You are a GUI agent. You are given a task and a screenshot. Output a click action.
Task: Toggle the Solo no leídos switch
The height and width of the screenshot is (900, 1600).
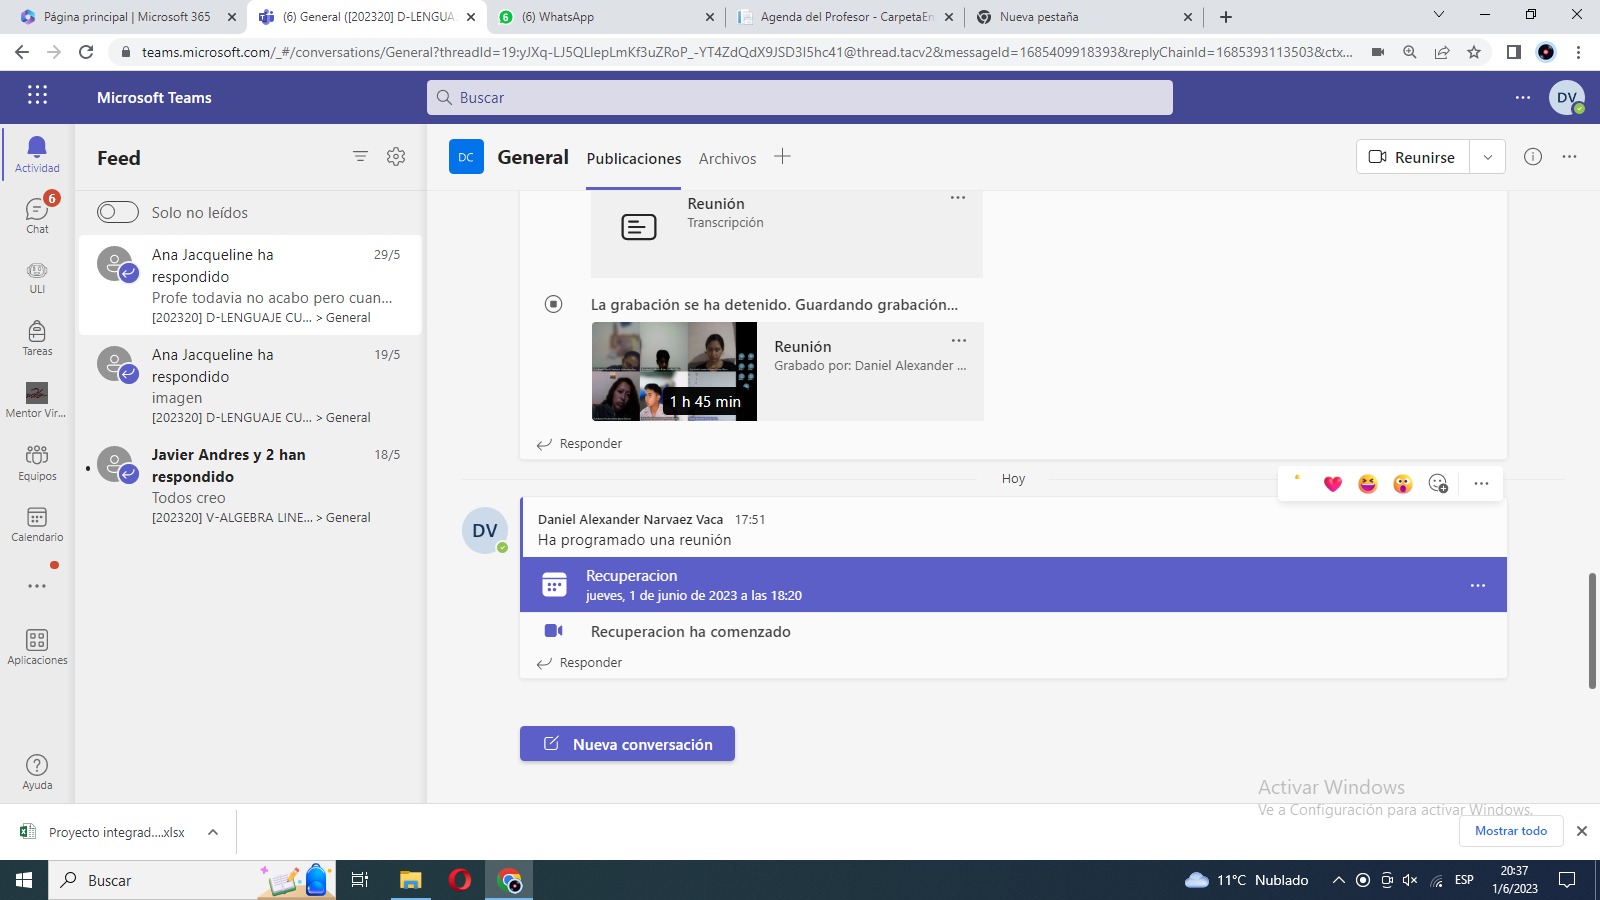118,212
